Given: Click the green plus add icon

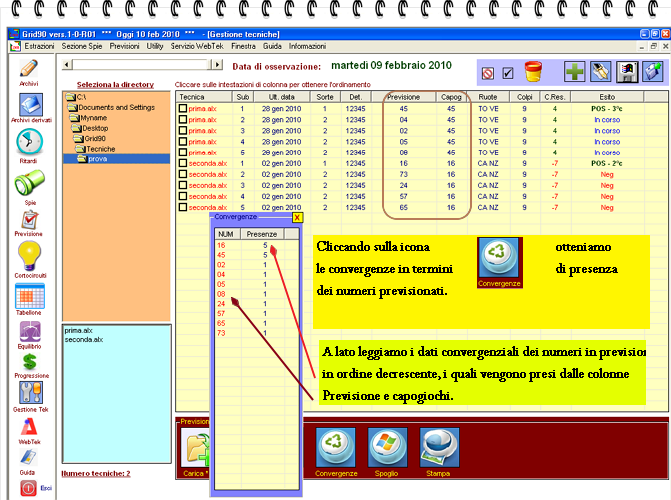Looking at the screenshot, I should pyautogui.click(x=574, y=71).
